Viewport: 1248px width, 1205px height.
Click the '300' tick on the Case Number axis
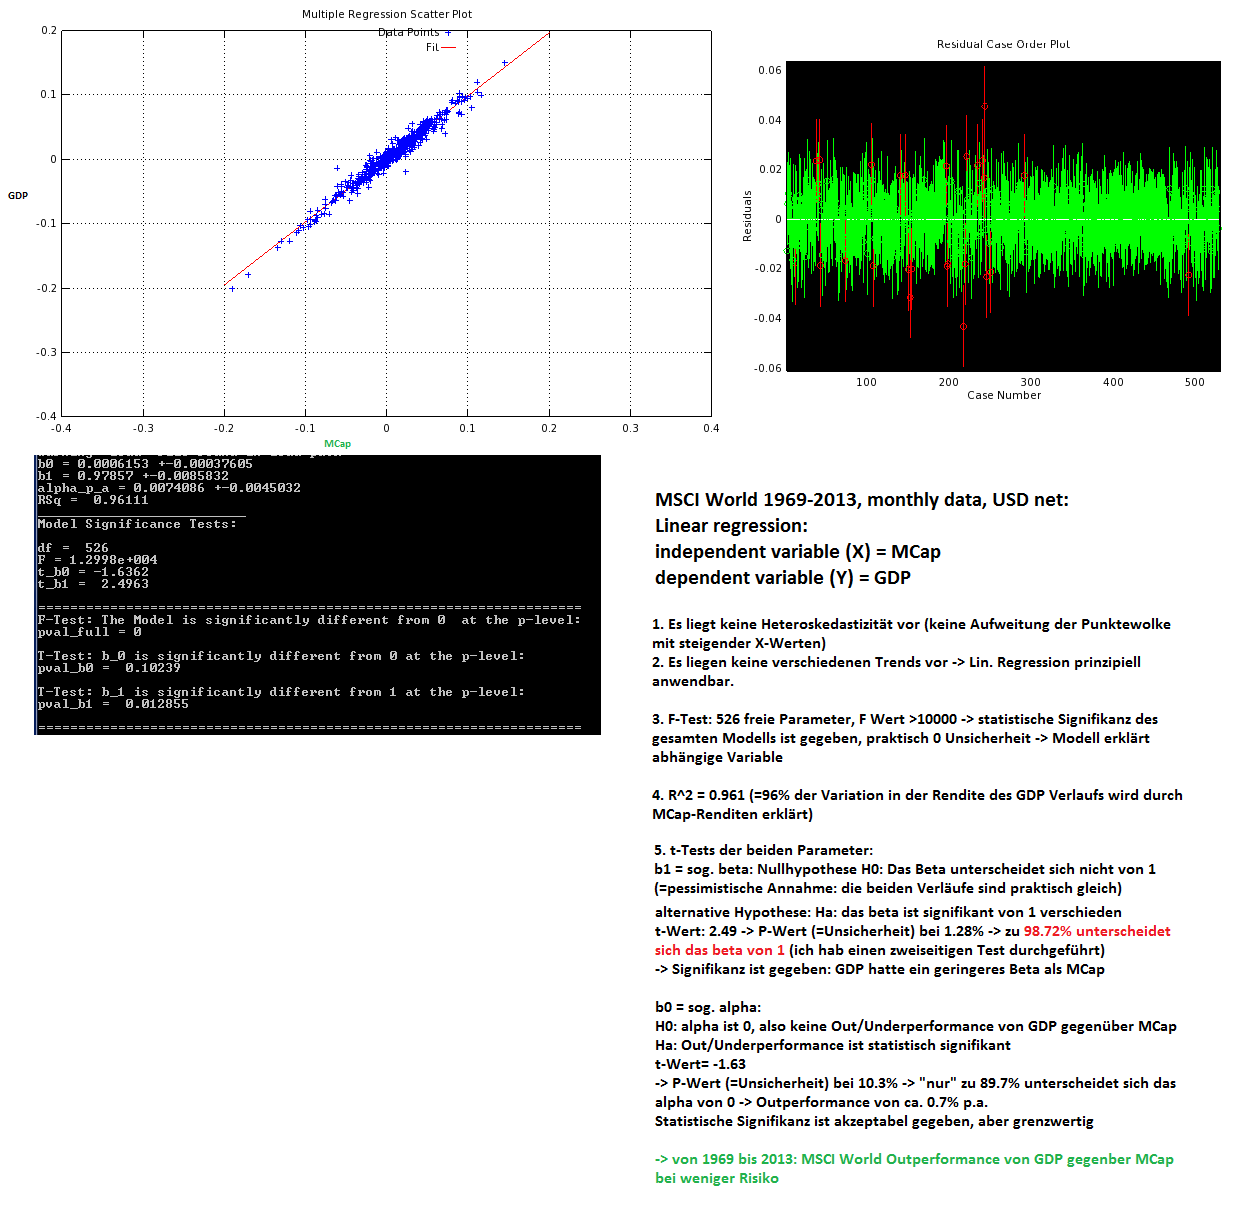1030,382
